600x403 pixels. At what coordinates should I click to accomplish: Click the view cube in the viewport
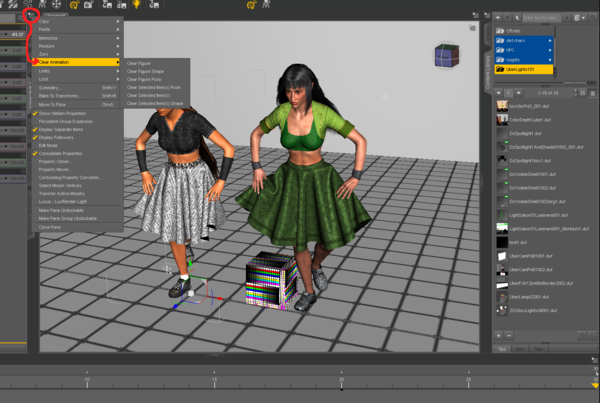447,56
